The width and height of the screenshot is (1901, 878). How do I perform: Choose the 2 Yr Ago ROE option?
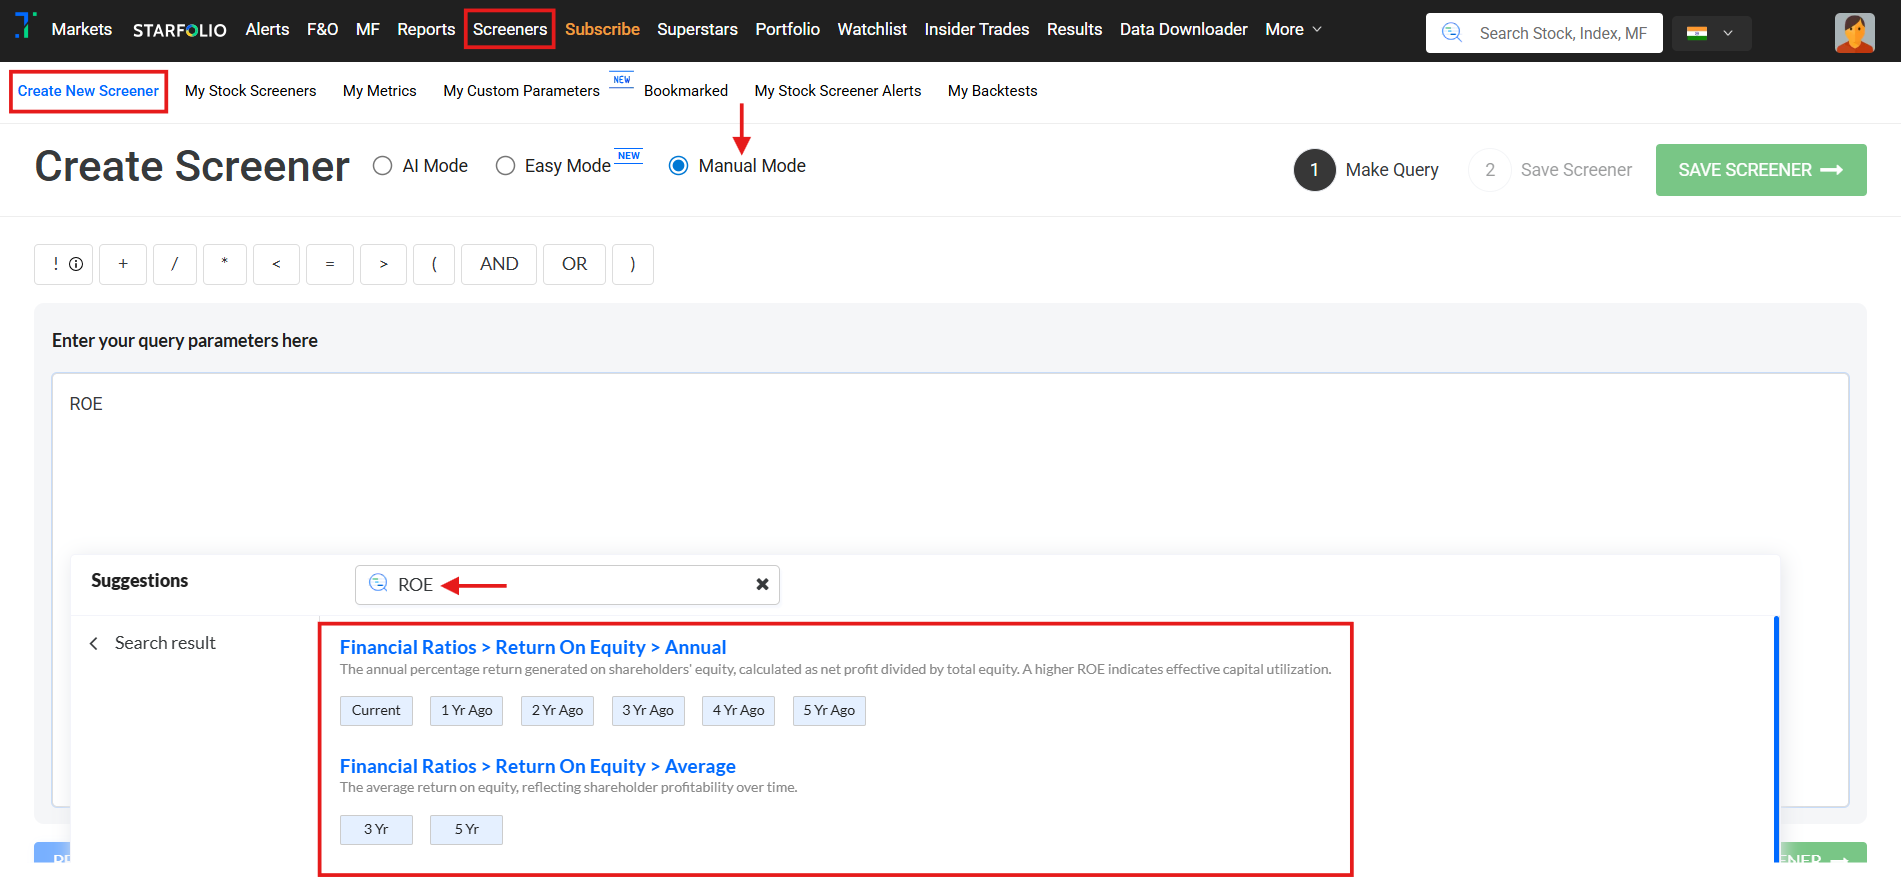[557, 711]
